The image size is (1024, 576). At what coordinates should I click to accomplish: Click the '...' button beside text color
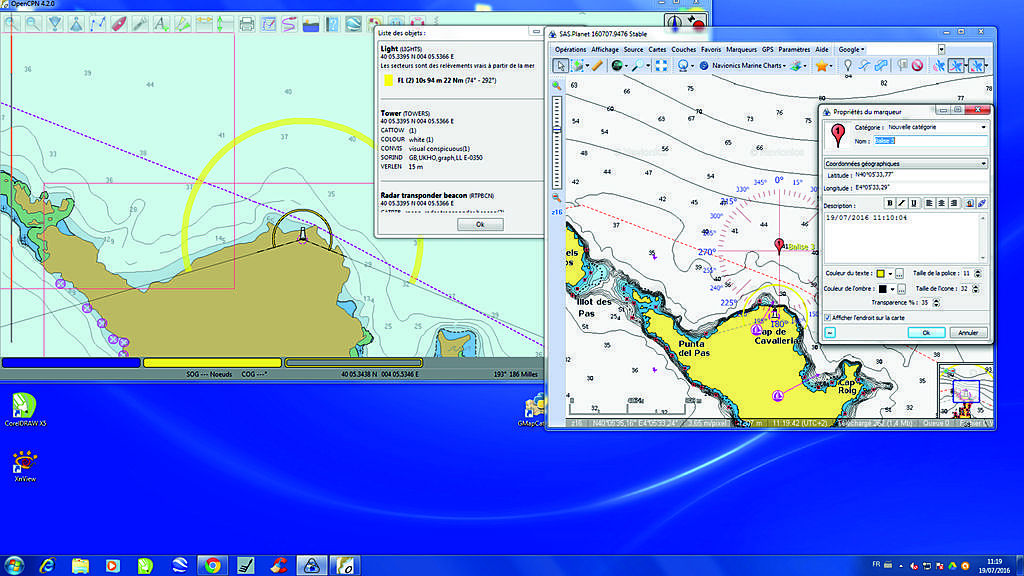[899, 274]
